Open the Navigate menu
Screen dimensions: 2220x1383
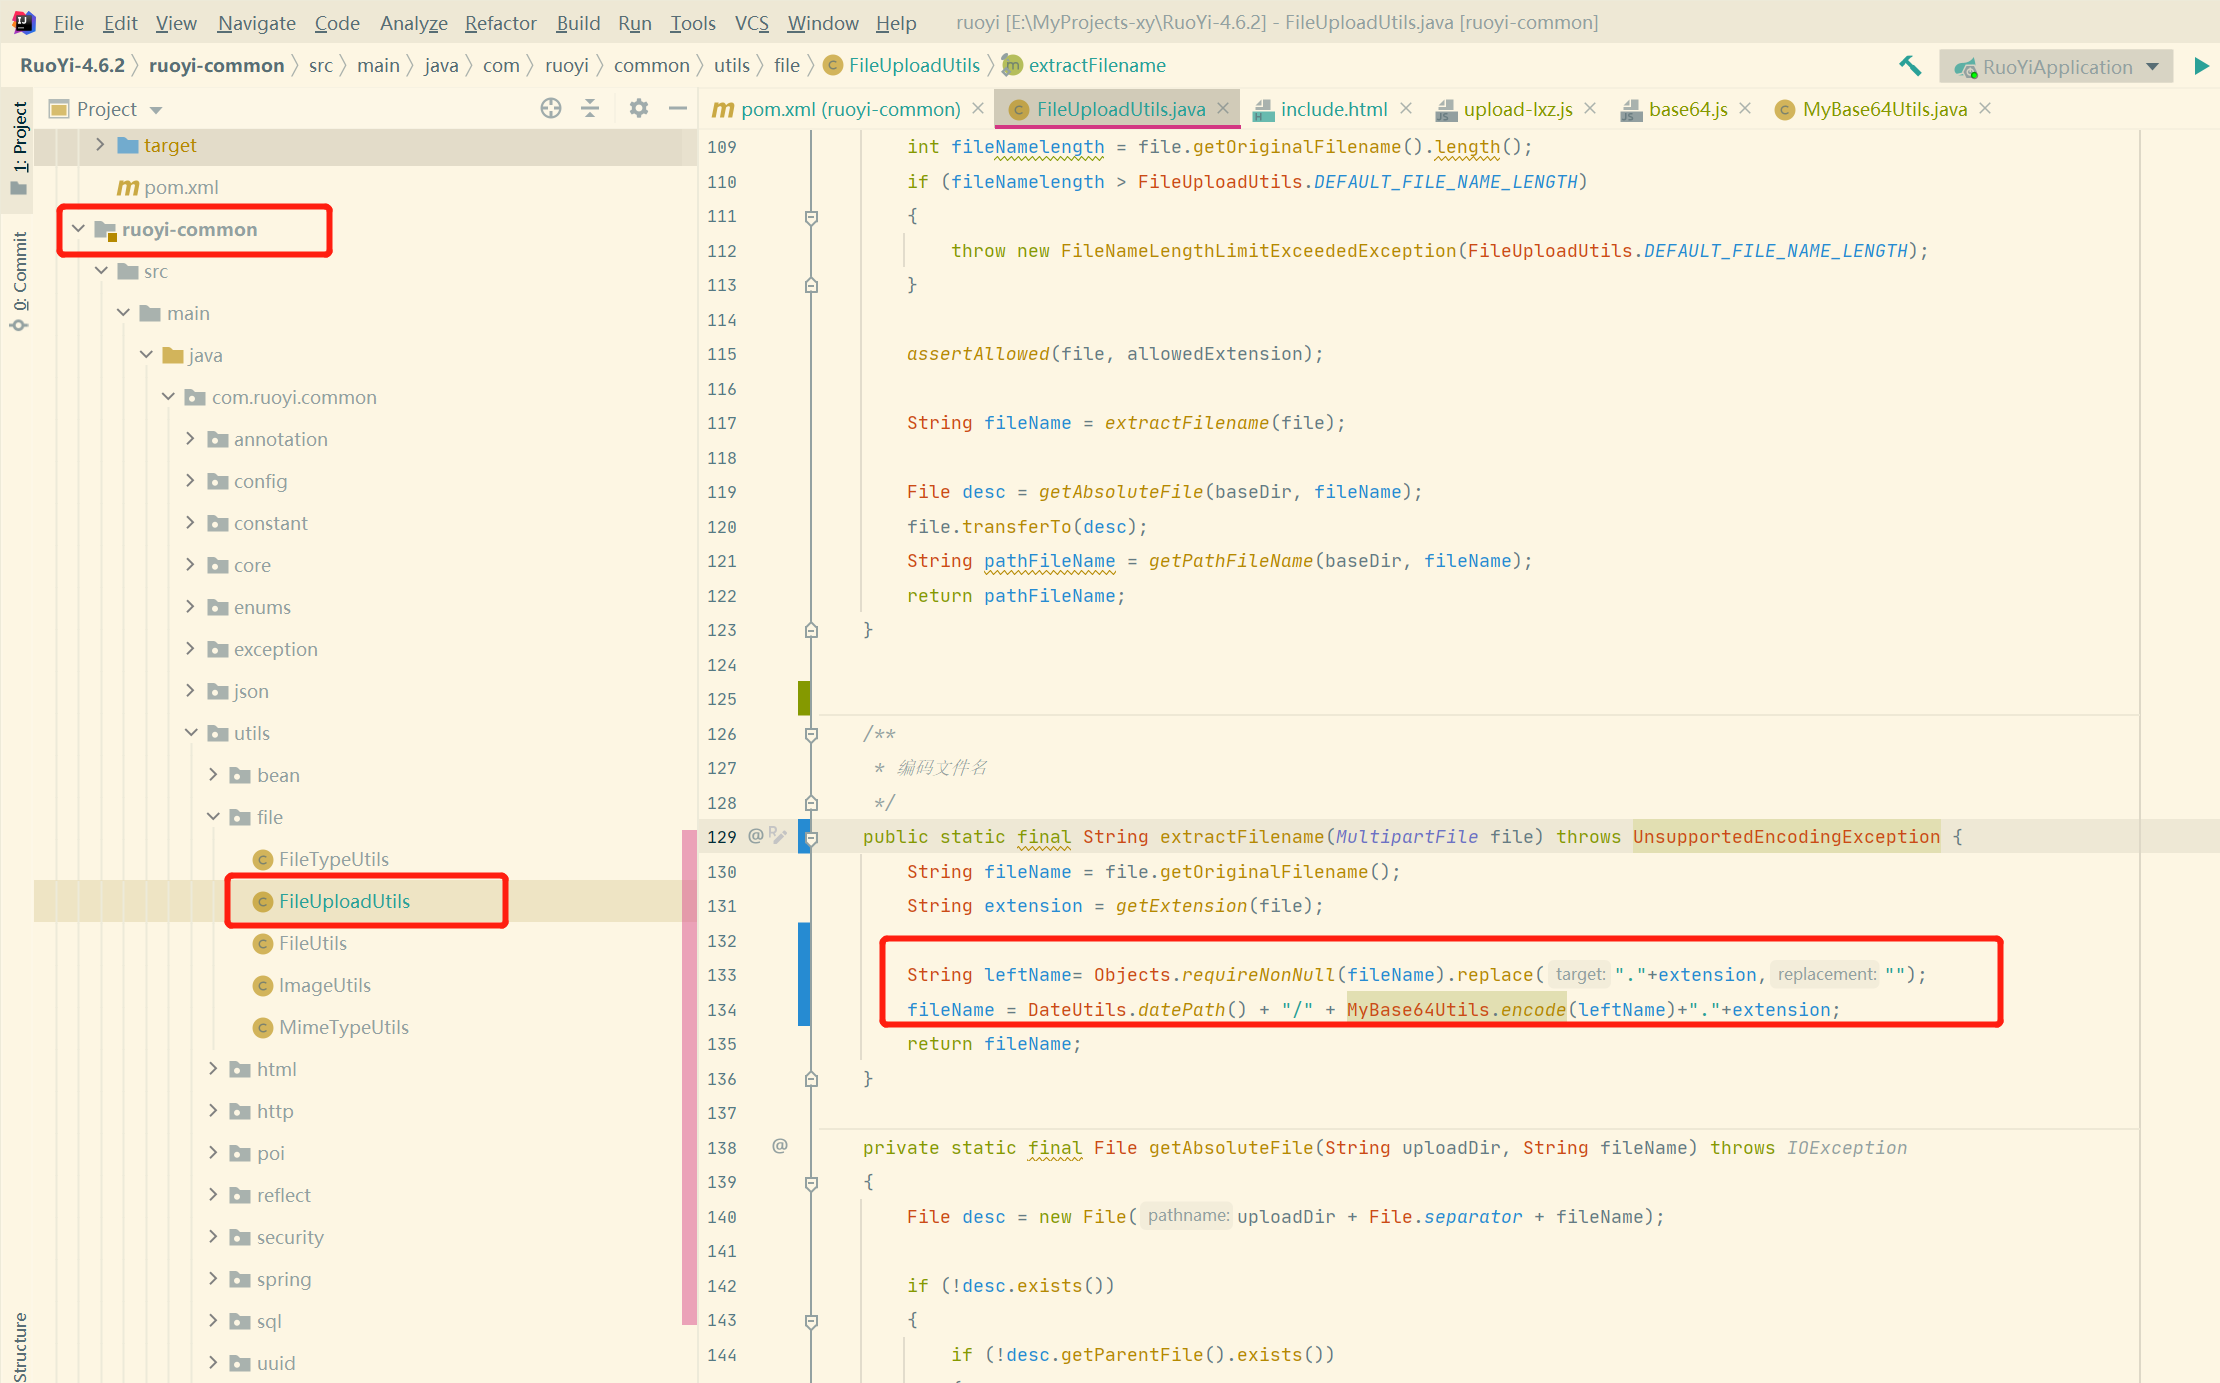coord(256,22)
